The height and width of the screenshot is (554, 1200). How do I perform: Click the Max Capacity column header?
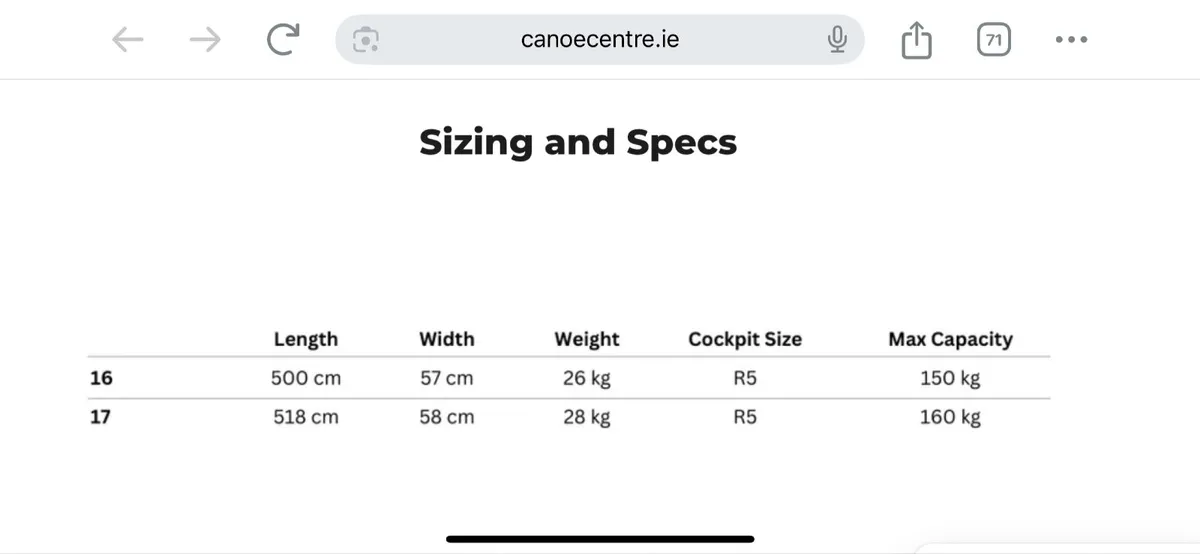tap(950, 339)
